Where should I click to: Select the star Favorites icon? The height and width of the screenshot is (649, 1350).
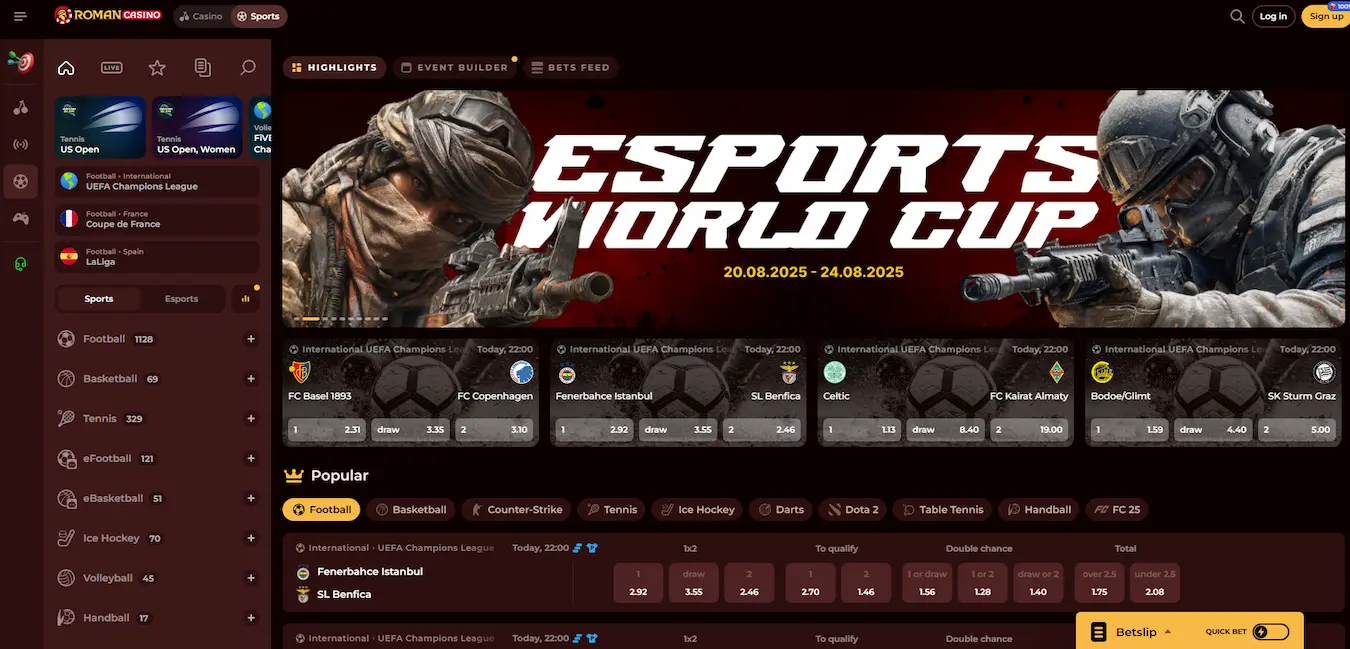(x=157, y=67)
